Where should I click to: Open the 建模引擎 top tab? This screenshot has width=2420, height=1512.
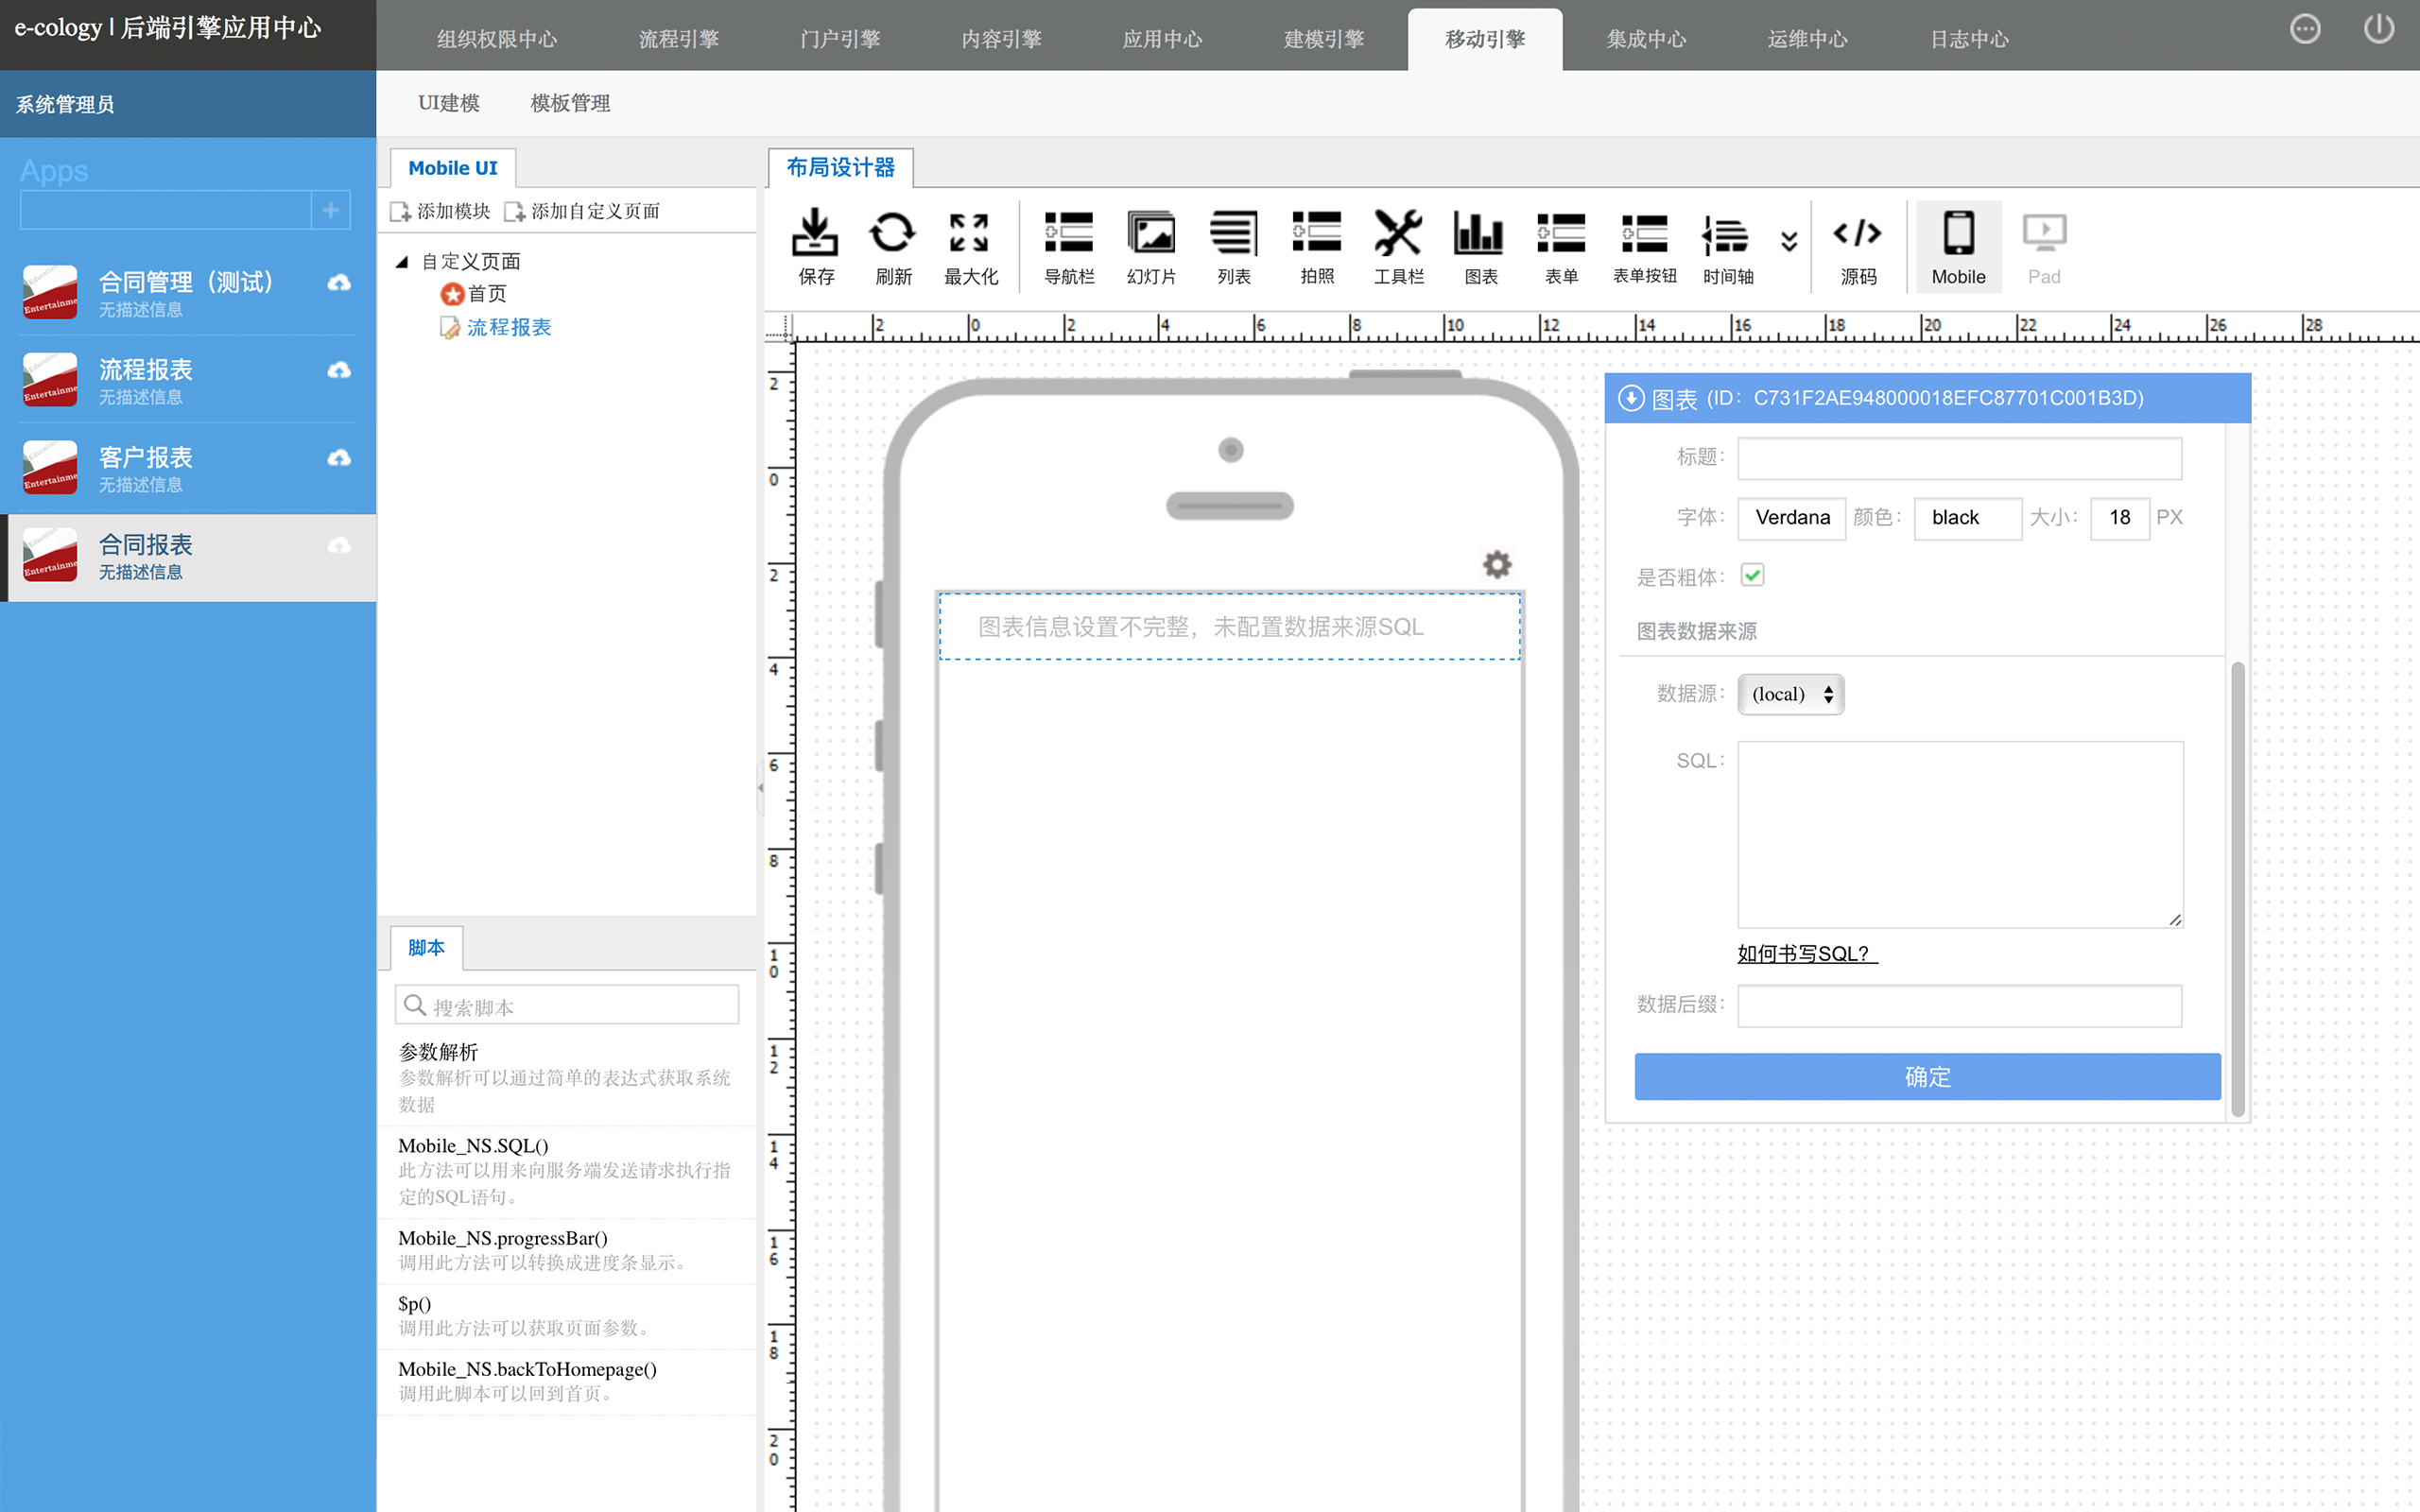point(1324,39)
